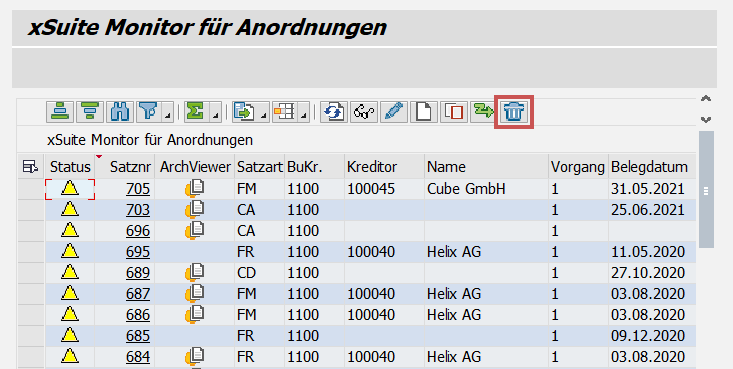Open ArchViewer document icon for record 687
The height and width of the screenshot is (369, 733).
coord(194,293)
